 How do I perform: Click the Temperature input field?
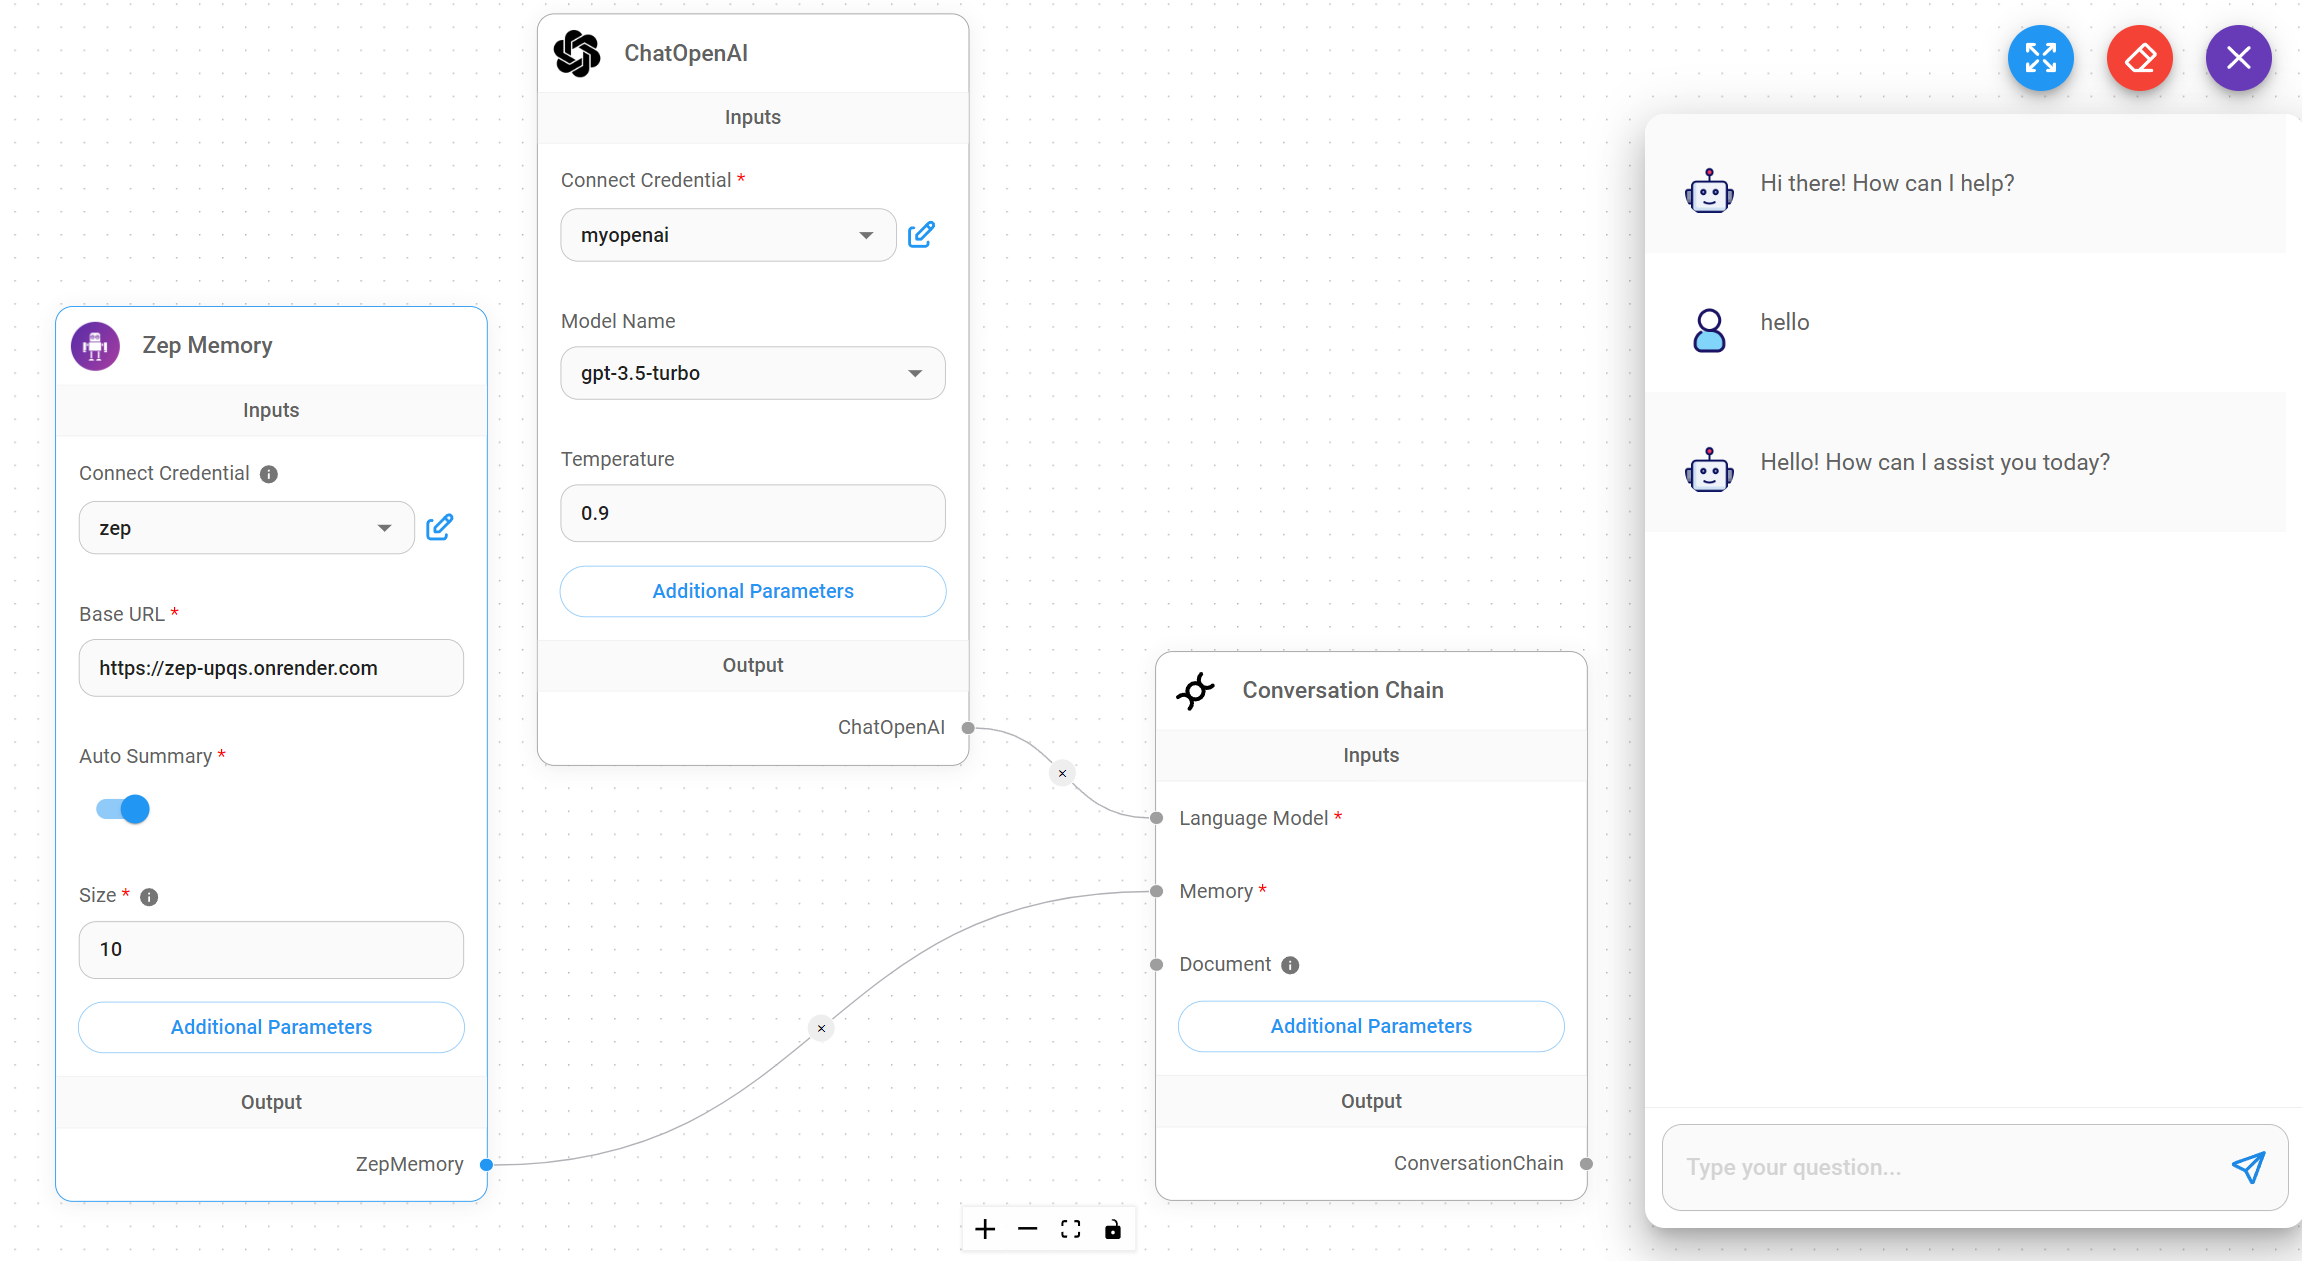pos(752,513)
